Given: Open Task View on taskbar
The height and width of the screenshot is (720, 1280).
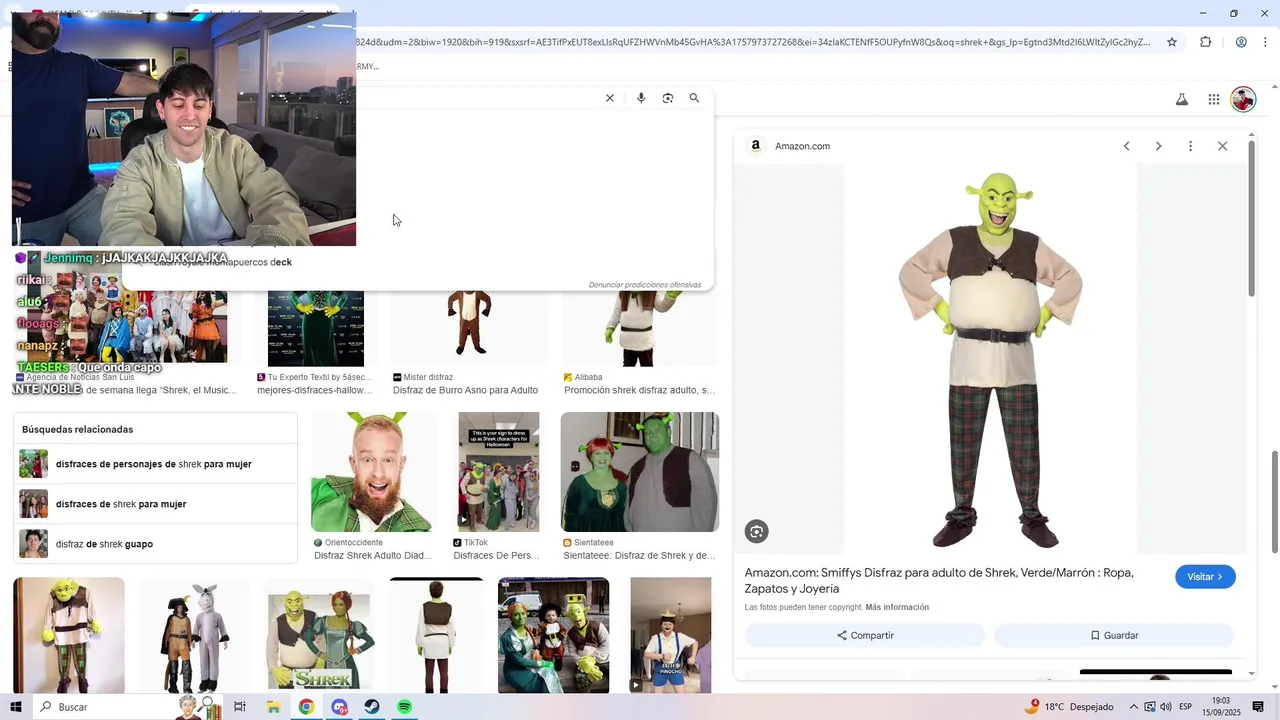Looking at the screenshot, I should (240, 707).
